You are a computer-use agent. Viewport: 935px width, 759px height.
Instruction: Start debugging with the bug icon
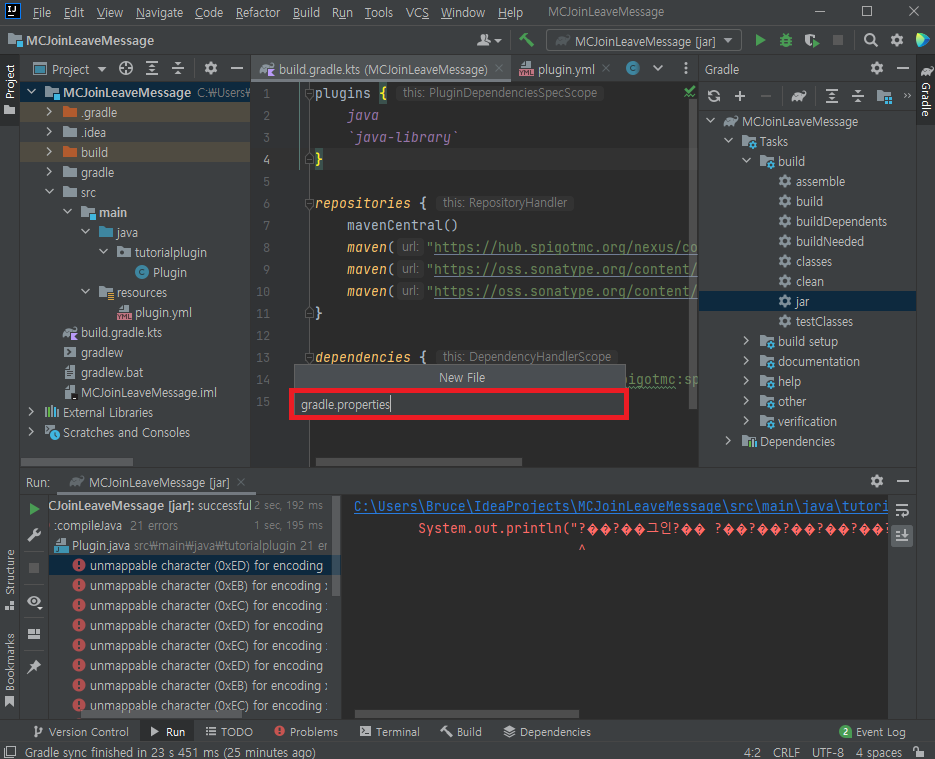pos(786,40)
